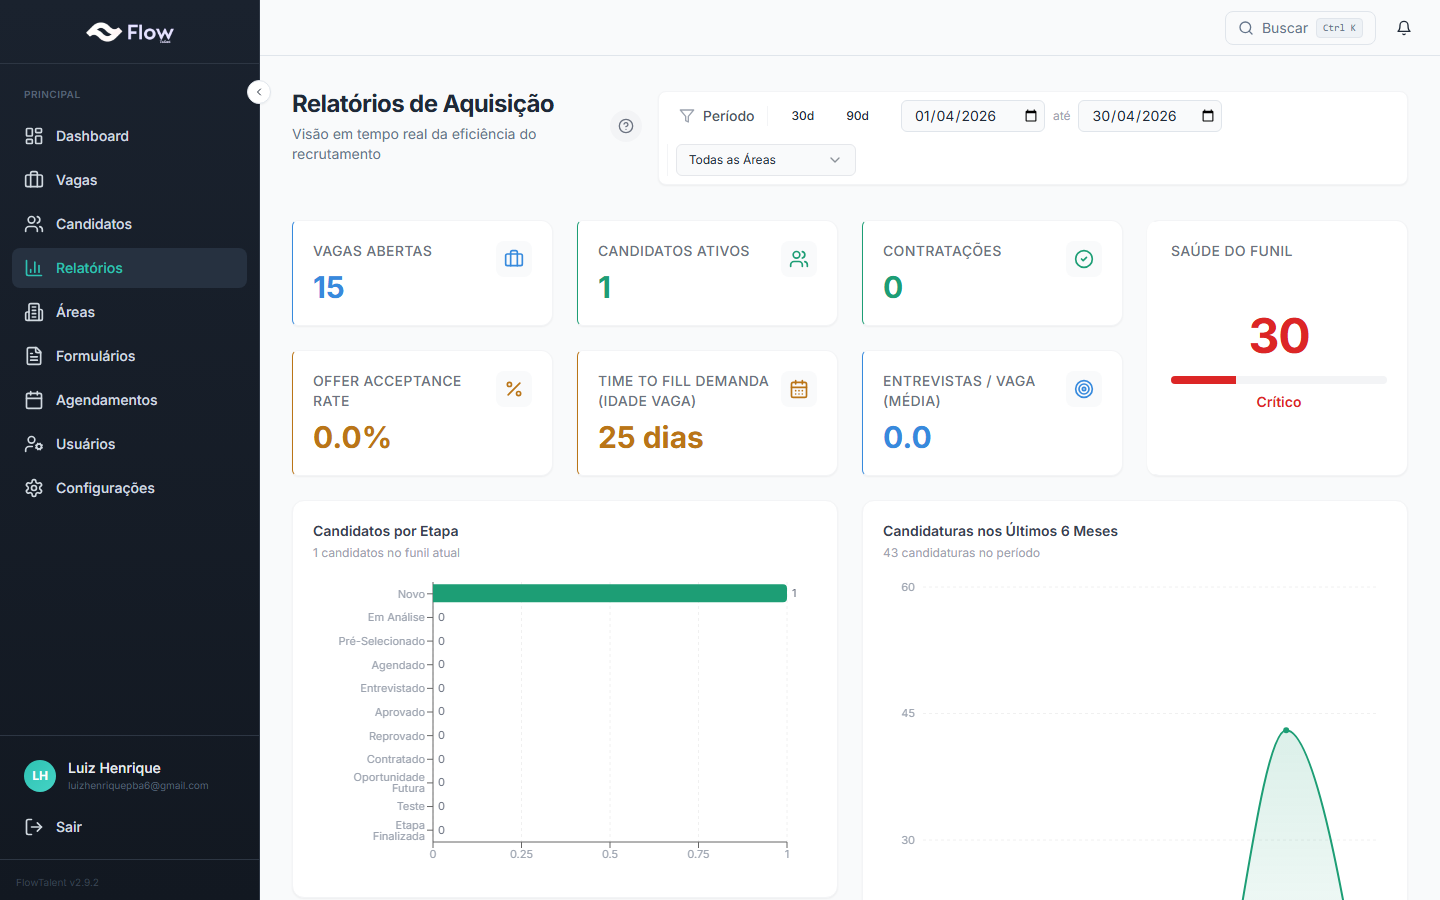
Task: Collapse the sidebar using arrow button
Action: 259,92
